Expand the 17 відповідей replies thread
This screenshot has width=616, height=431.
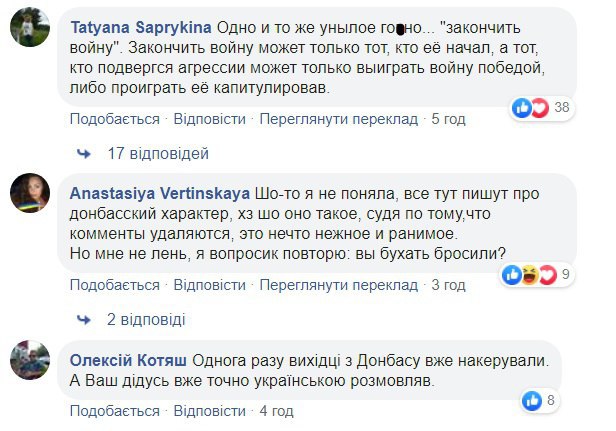(x=157, y=154)
